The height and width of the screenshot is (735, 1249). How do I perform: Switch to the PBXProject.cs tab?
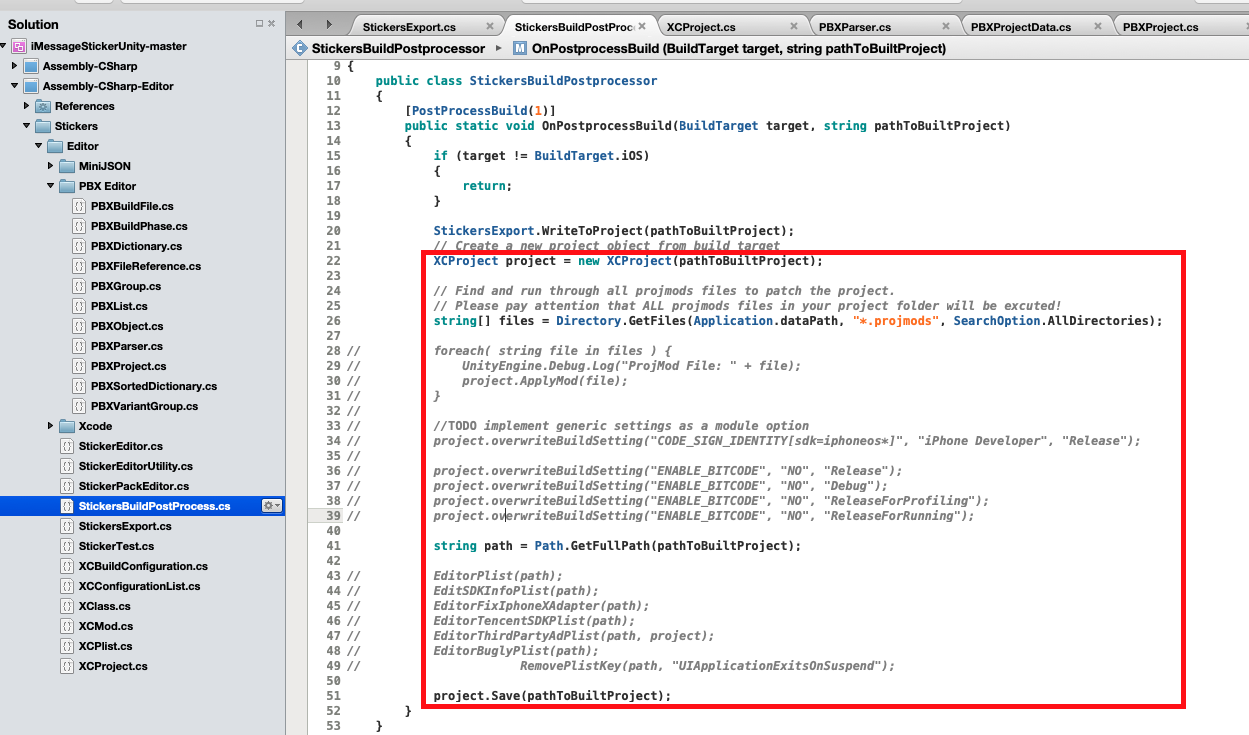1180,27
